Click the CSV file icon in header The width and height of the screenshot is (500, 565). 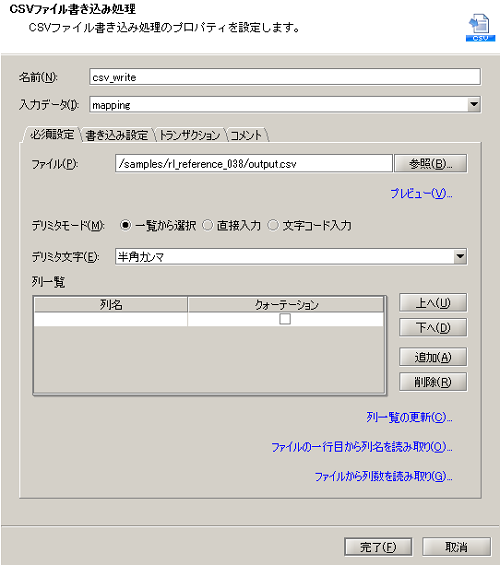[x=480, y=27]
